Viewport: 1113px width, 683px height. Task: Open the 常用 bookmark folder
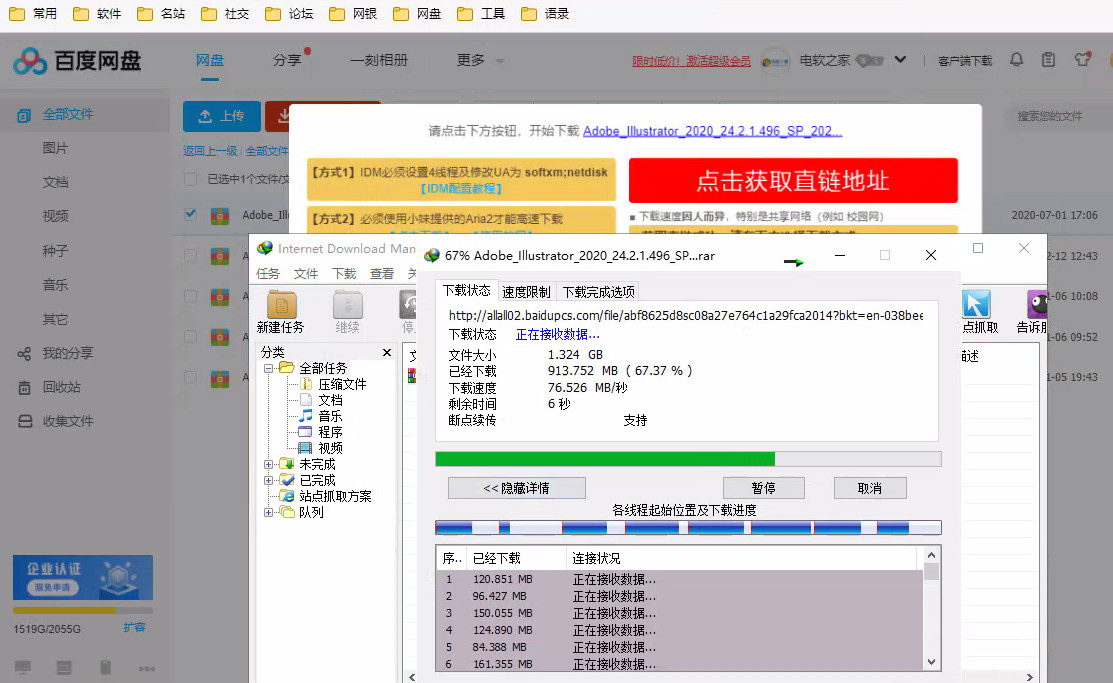pyautogui.click(x=33, y=13)
